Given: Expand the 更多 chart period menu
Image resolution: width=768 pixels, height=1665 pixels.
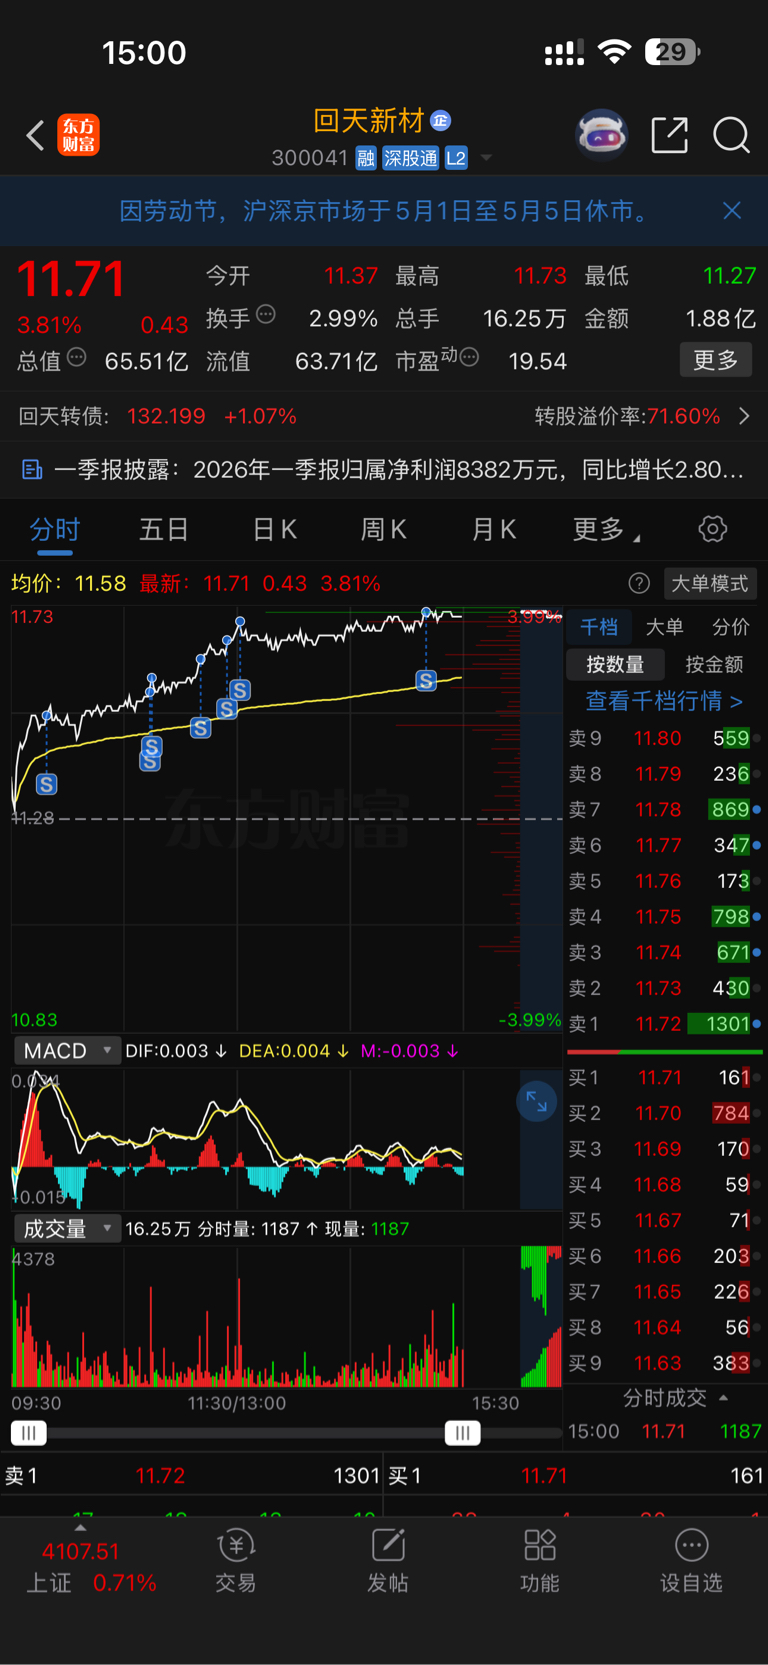Looking at the screenshot, I should (606, 530).
